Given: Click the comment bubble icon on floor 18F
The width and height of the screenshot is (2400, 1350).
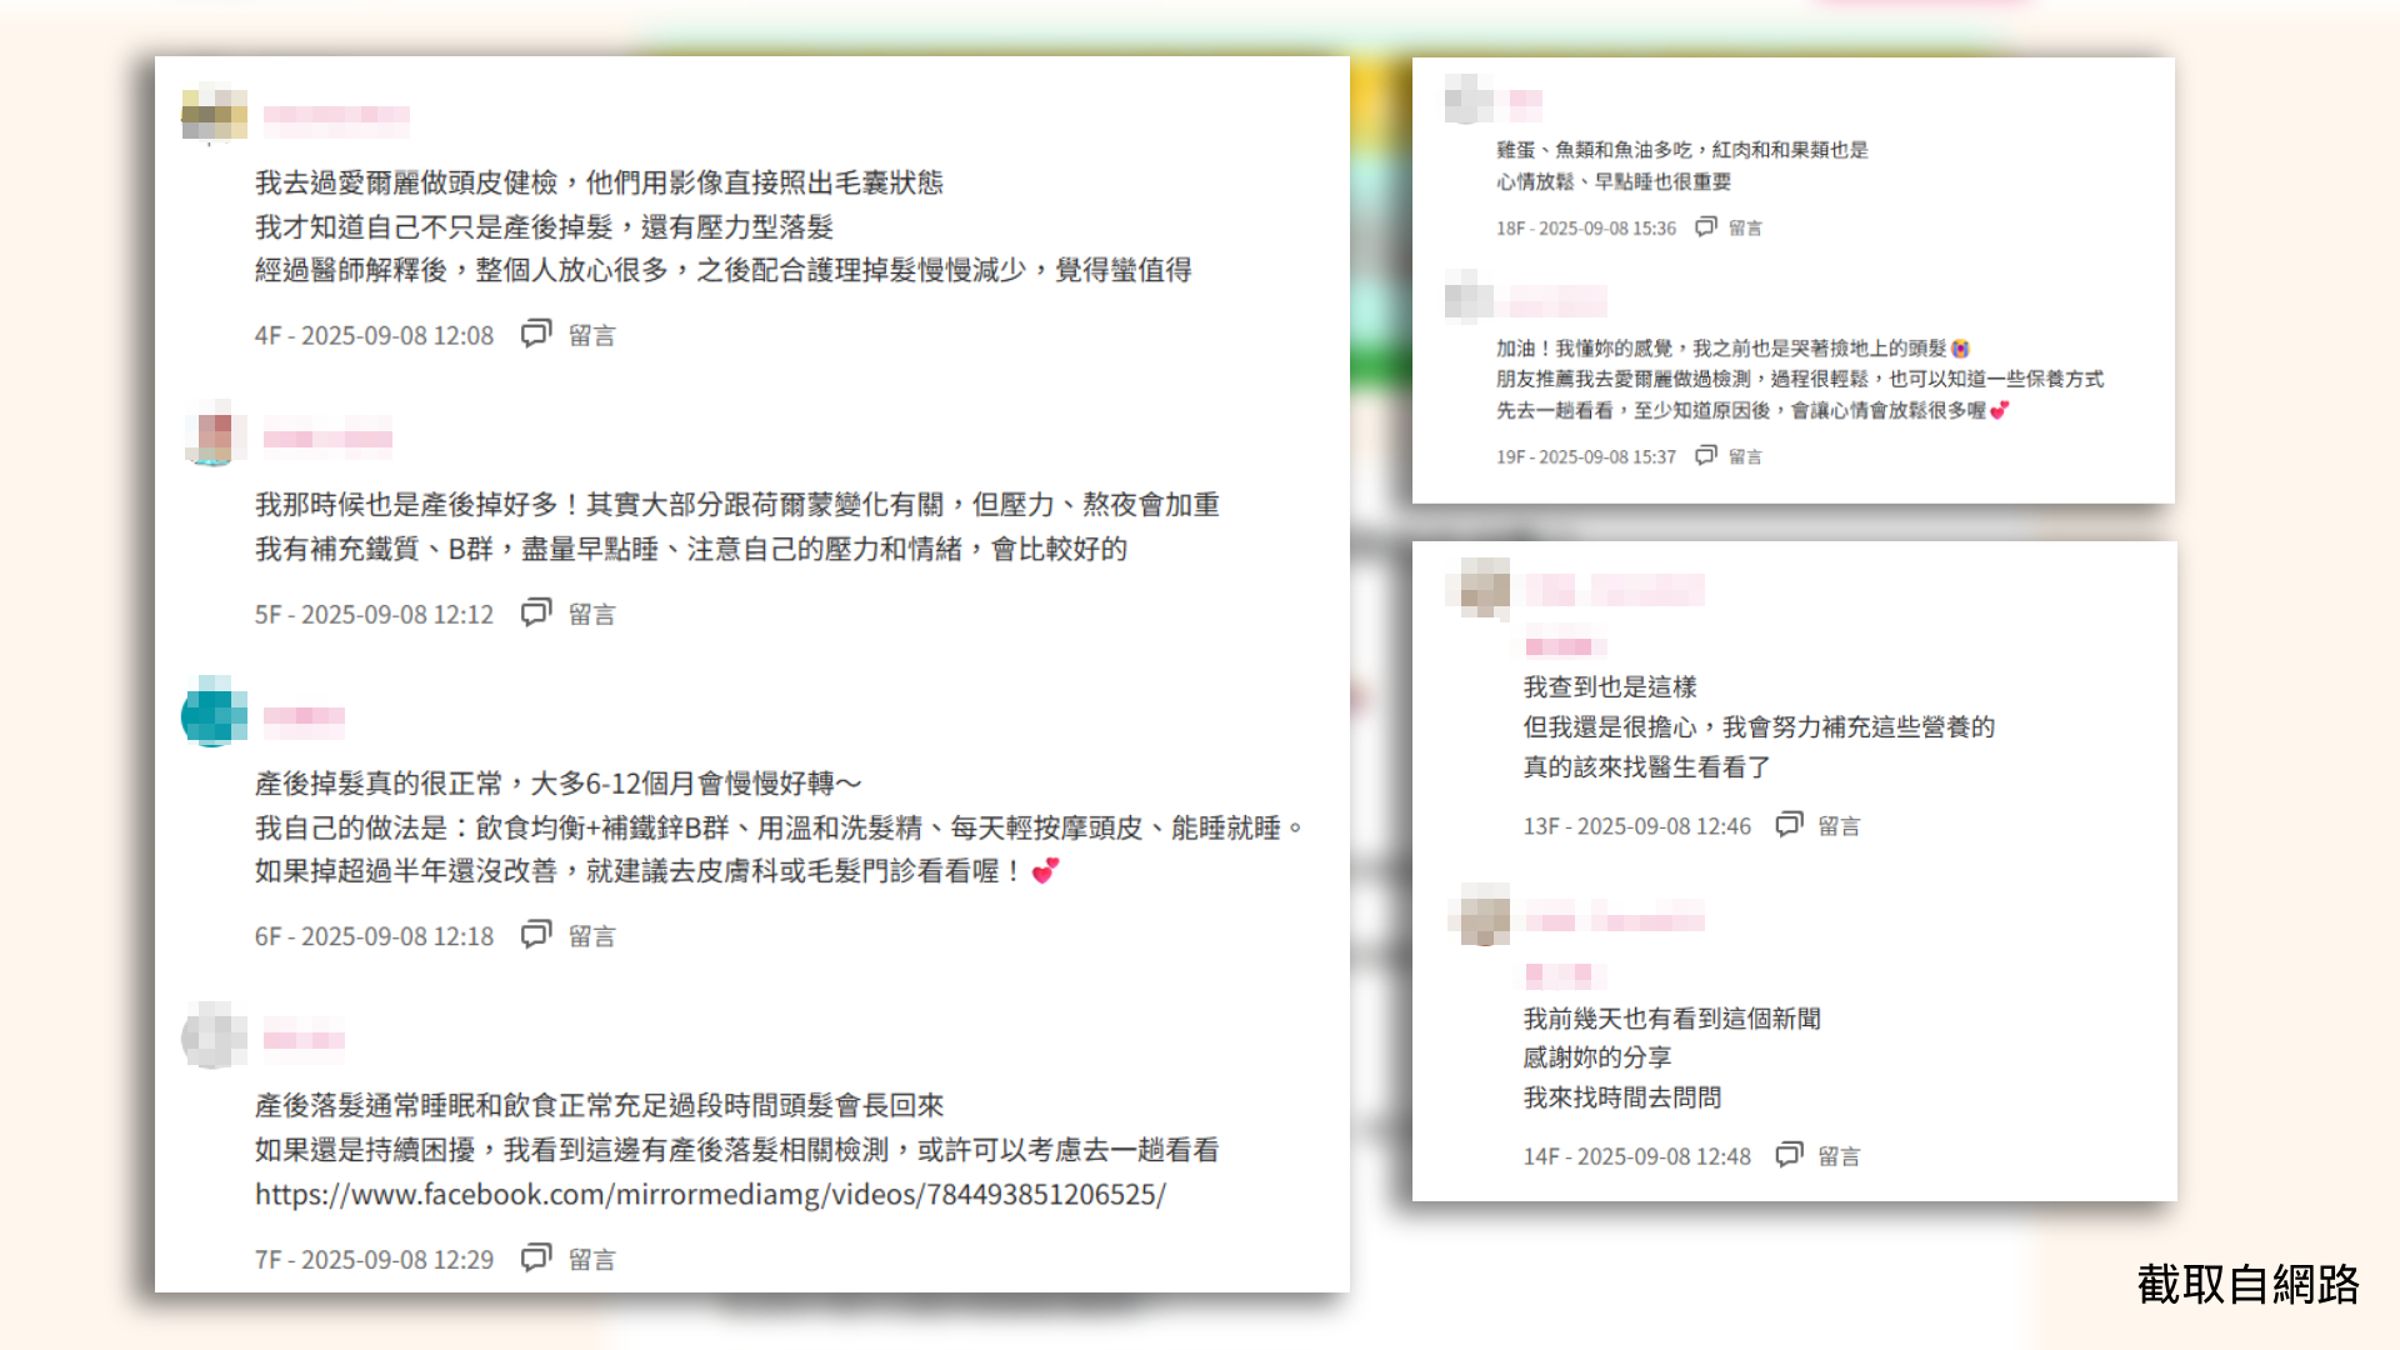Looking at the screenshot, I should (x=1706, y=227).
